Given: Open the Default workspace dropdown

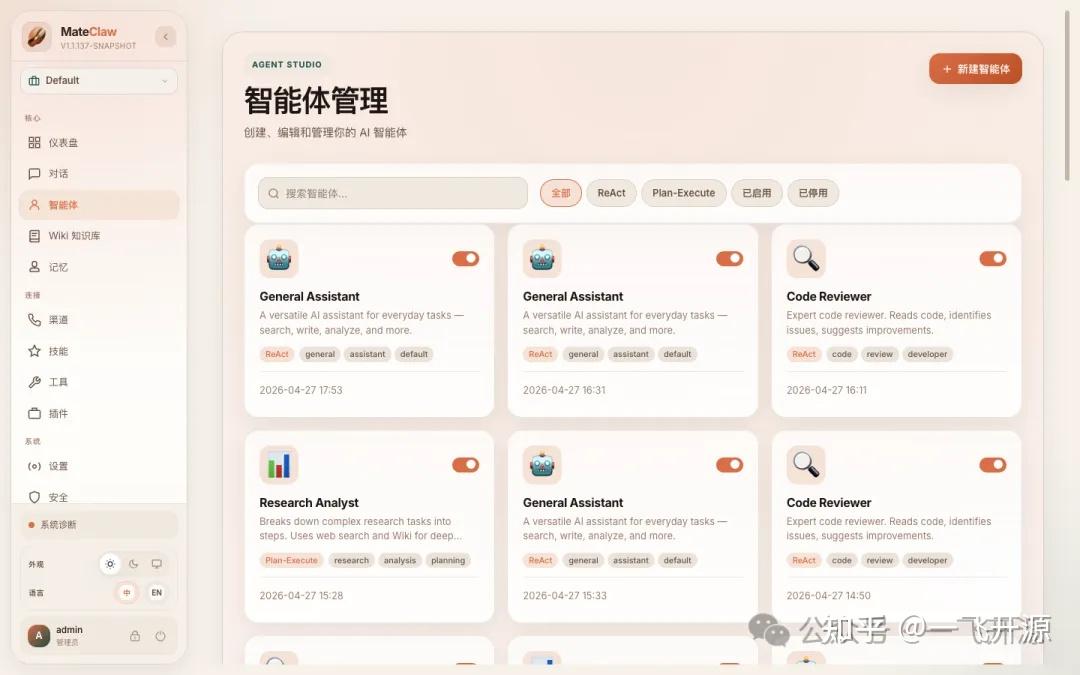Looking at the screenshot, I should [98, 81].
